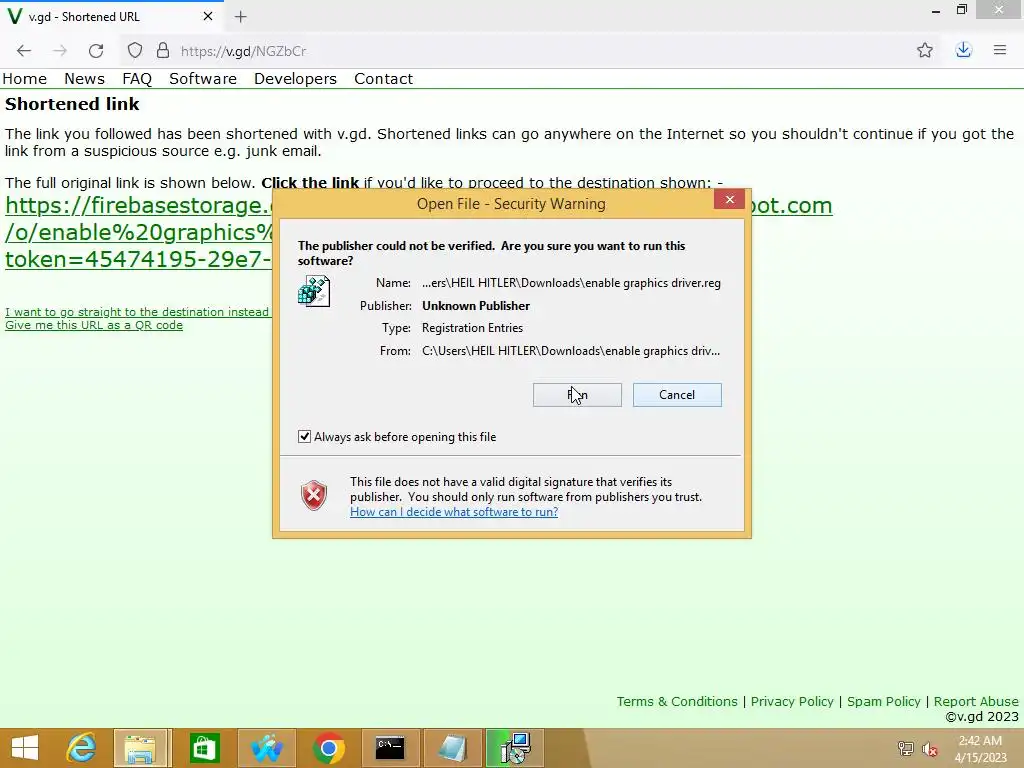Viewport: 1024px width, 768px height.
Task: Bookmark this page with the star icon
Action: point(925,50)
